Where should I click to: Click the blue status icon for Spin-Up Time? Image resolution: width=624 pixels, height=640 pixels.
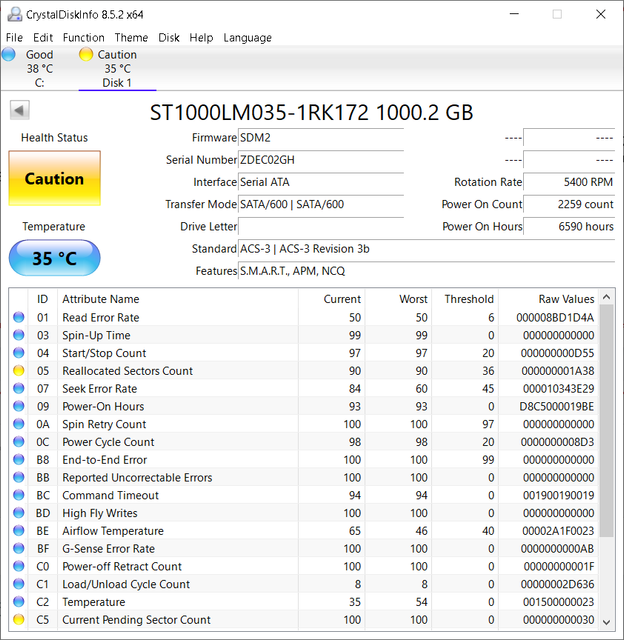[x=19, y=335]
